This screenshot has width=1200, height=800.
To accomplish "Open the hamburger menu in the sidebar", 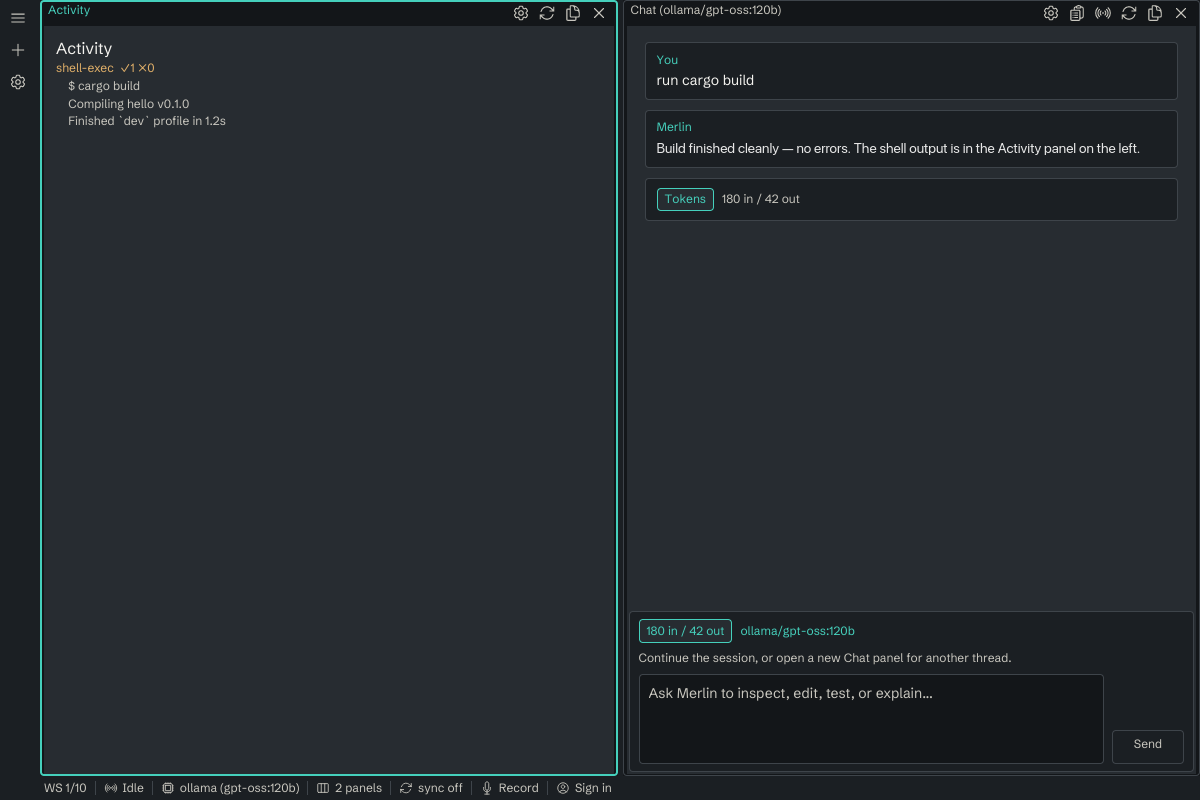I will tap(18, 18).
